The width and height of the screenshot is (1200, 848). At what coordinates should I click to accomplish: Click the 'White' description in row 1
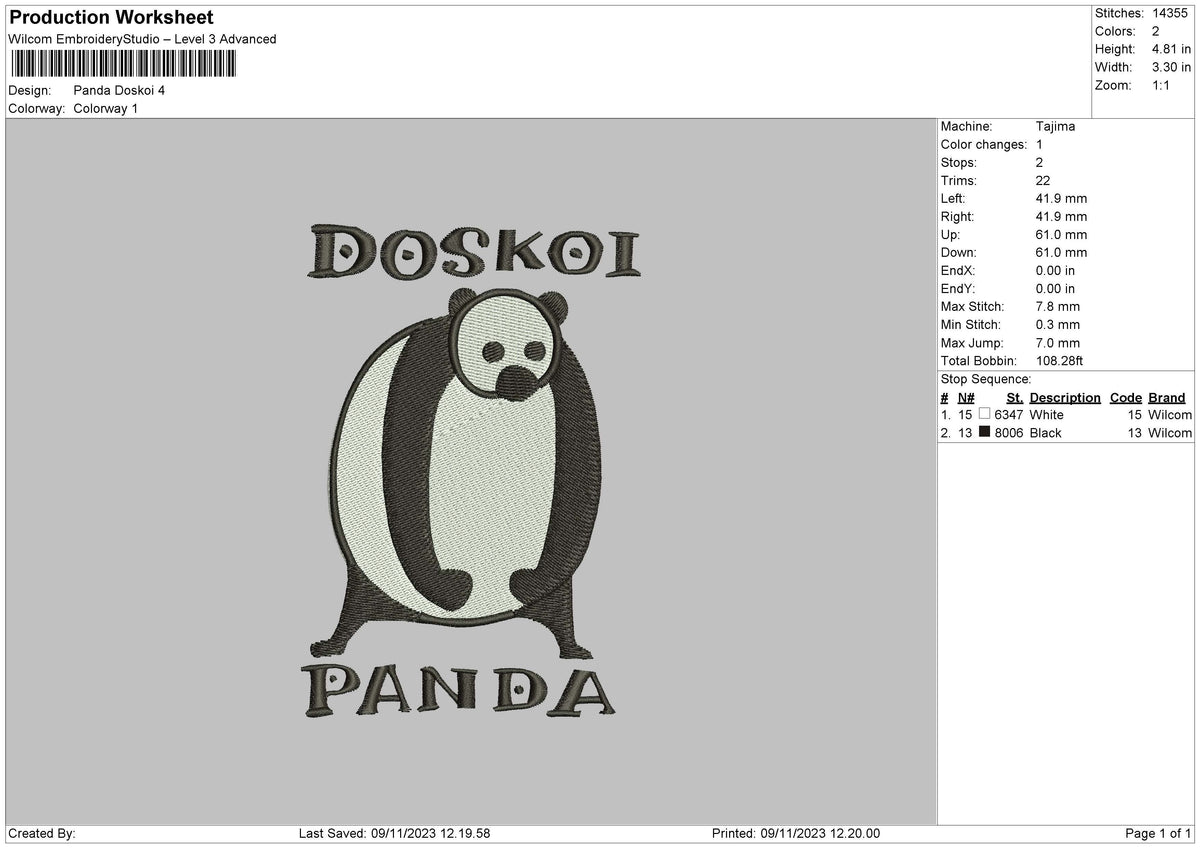pos(1047,415)
